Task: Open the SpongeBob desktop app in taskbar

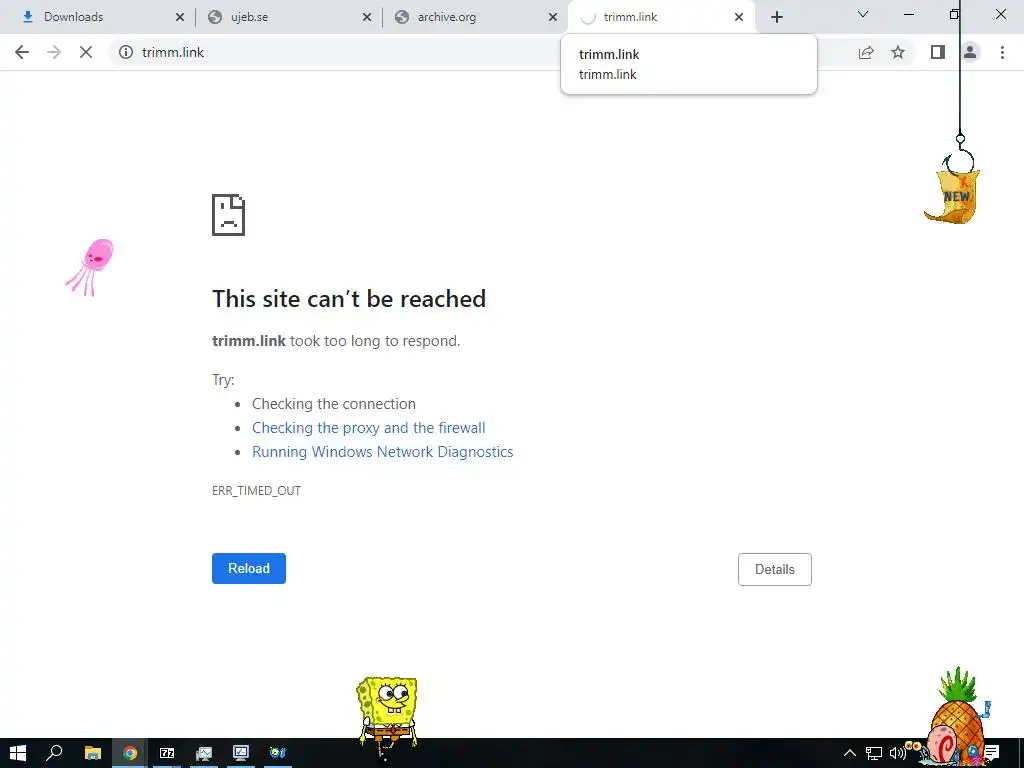Action: (x=278, y=753)
